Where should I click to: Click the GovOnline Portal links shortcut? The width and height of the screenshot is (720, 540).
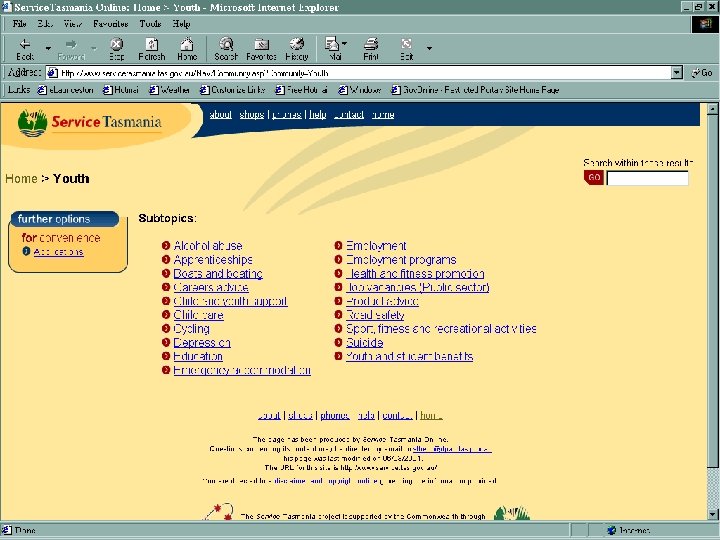click(x=475, y=90)
